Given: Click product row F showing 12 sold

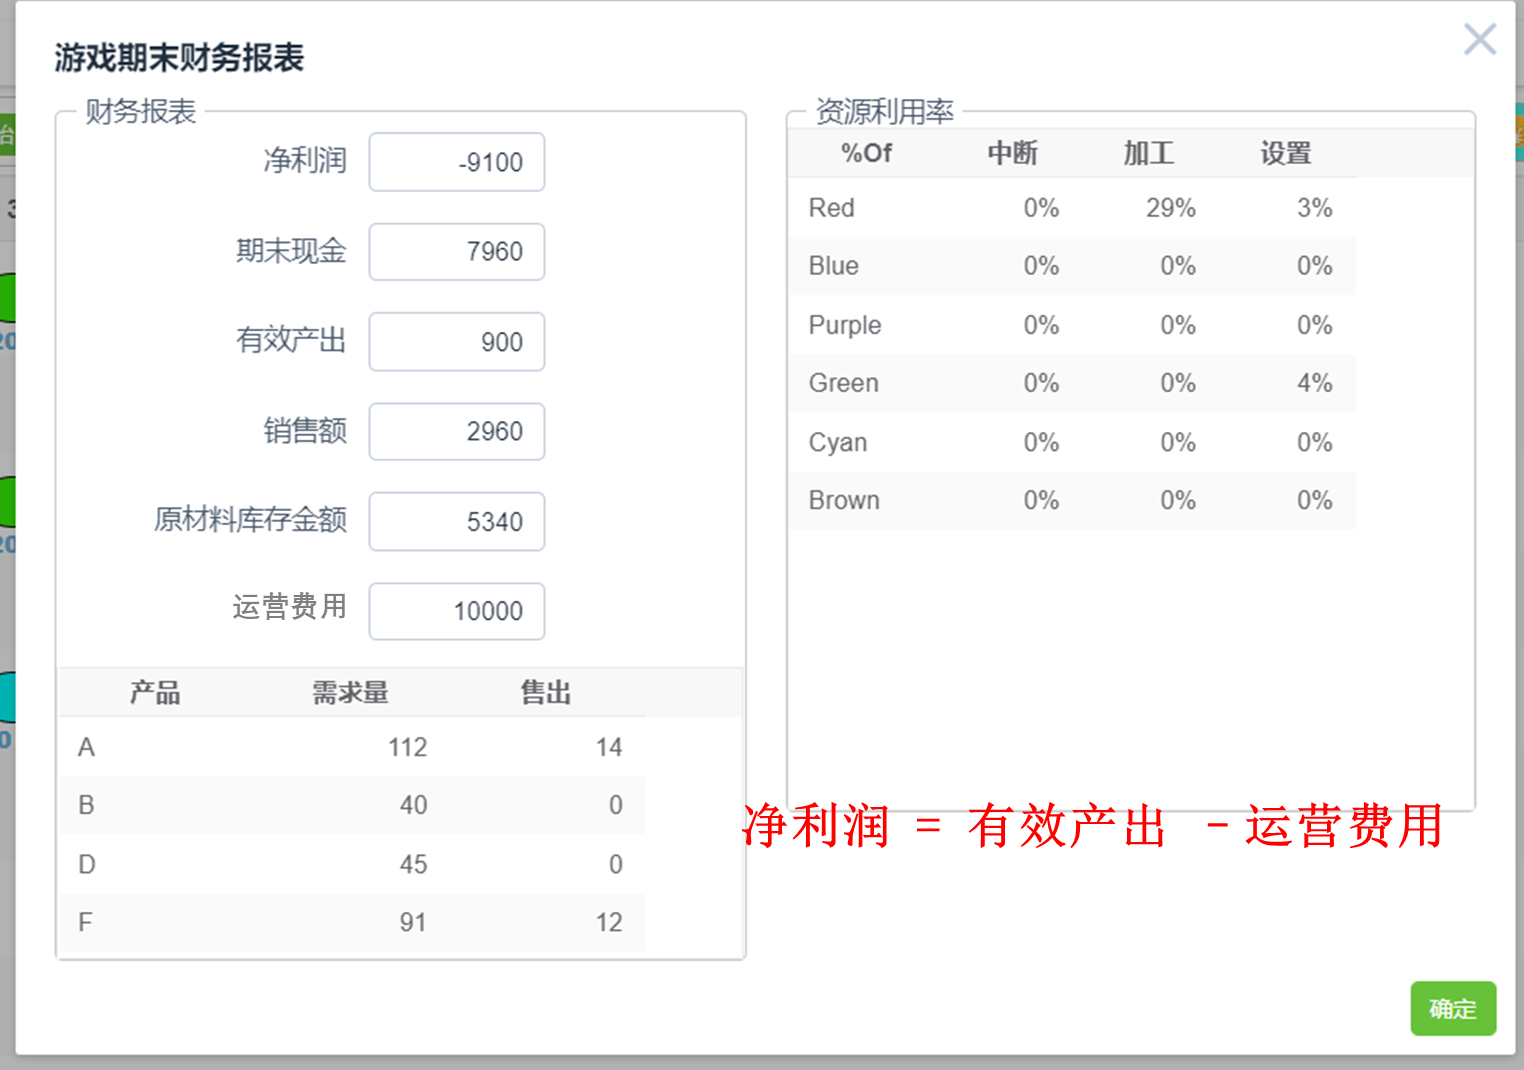Looking at the screenshot, I should pos(350,922).
